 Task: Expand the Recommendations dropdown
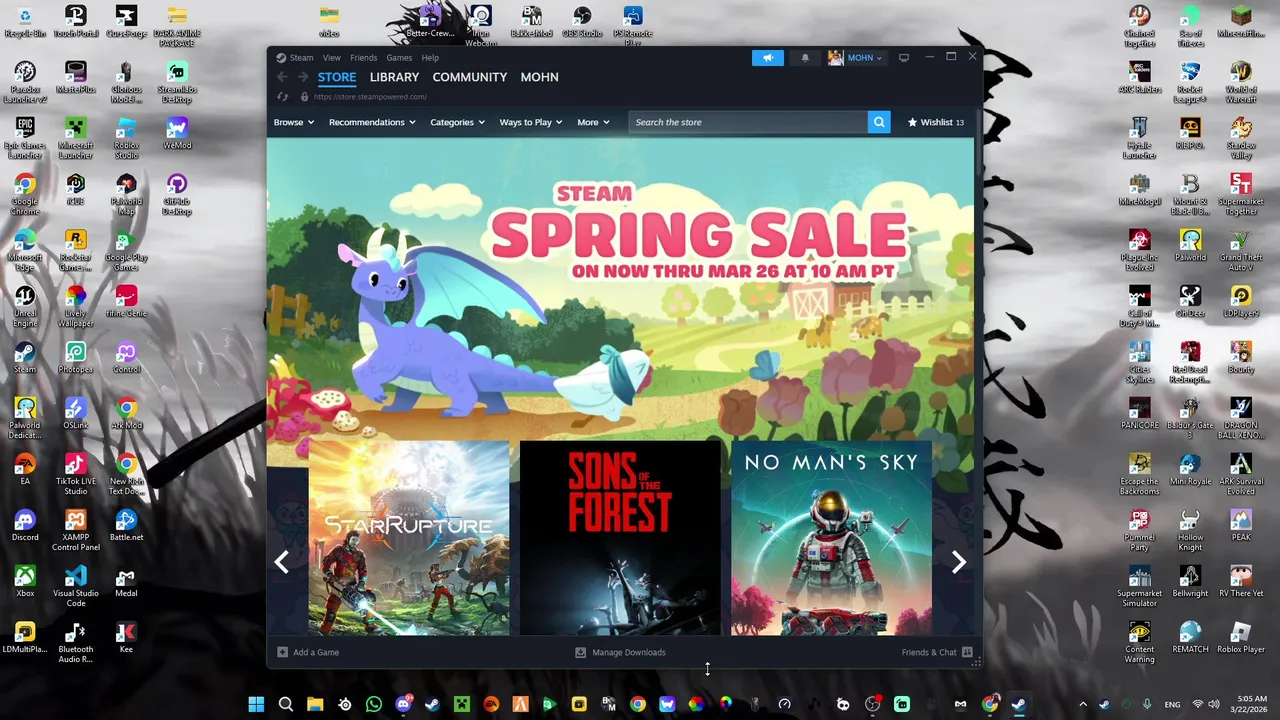click(372, 122)
